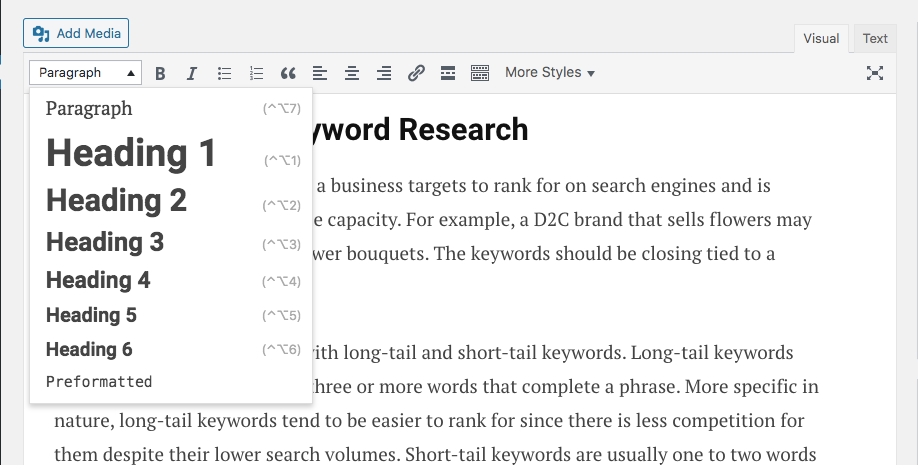Apply blockquote formatting
The height and width of the screenshot is (465, 918).
coord(288,73)
